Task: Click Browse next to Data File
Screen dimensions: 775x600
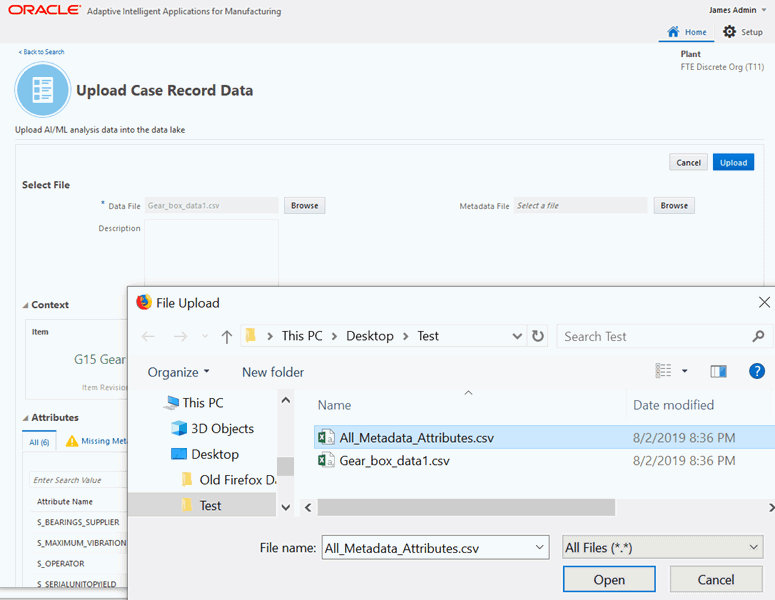Action: [304, 206]
